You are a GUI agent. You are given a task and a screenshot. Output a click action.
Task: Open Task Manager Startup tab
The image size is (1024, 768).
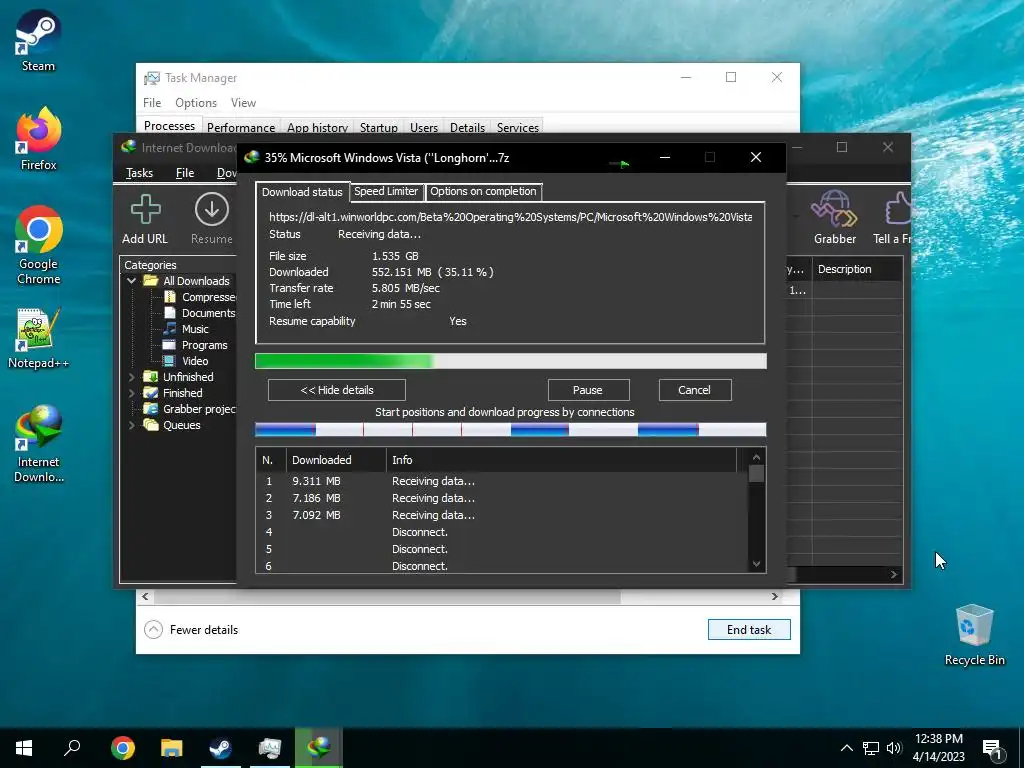pos(379,127)
